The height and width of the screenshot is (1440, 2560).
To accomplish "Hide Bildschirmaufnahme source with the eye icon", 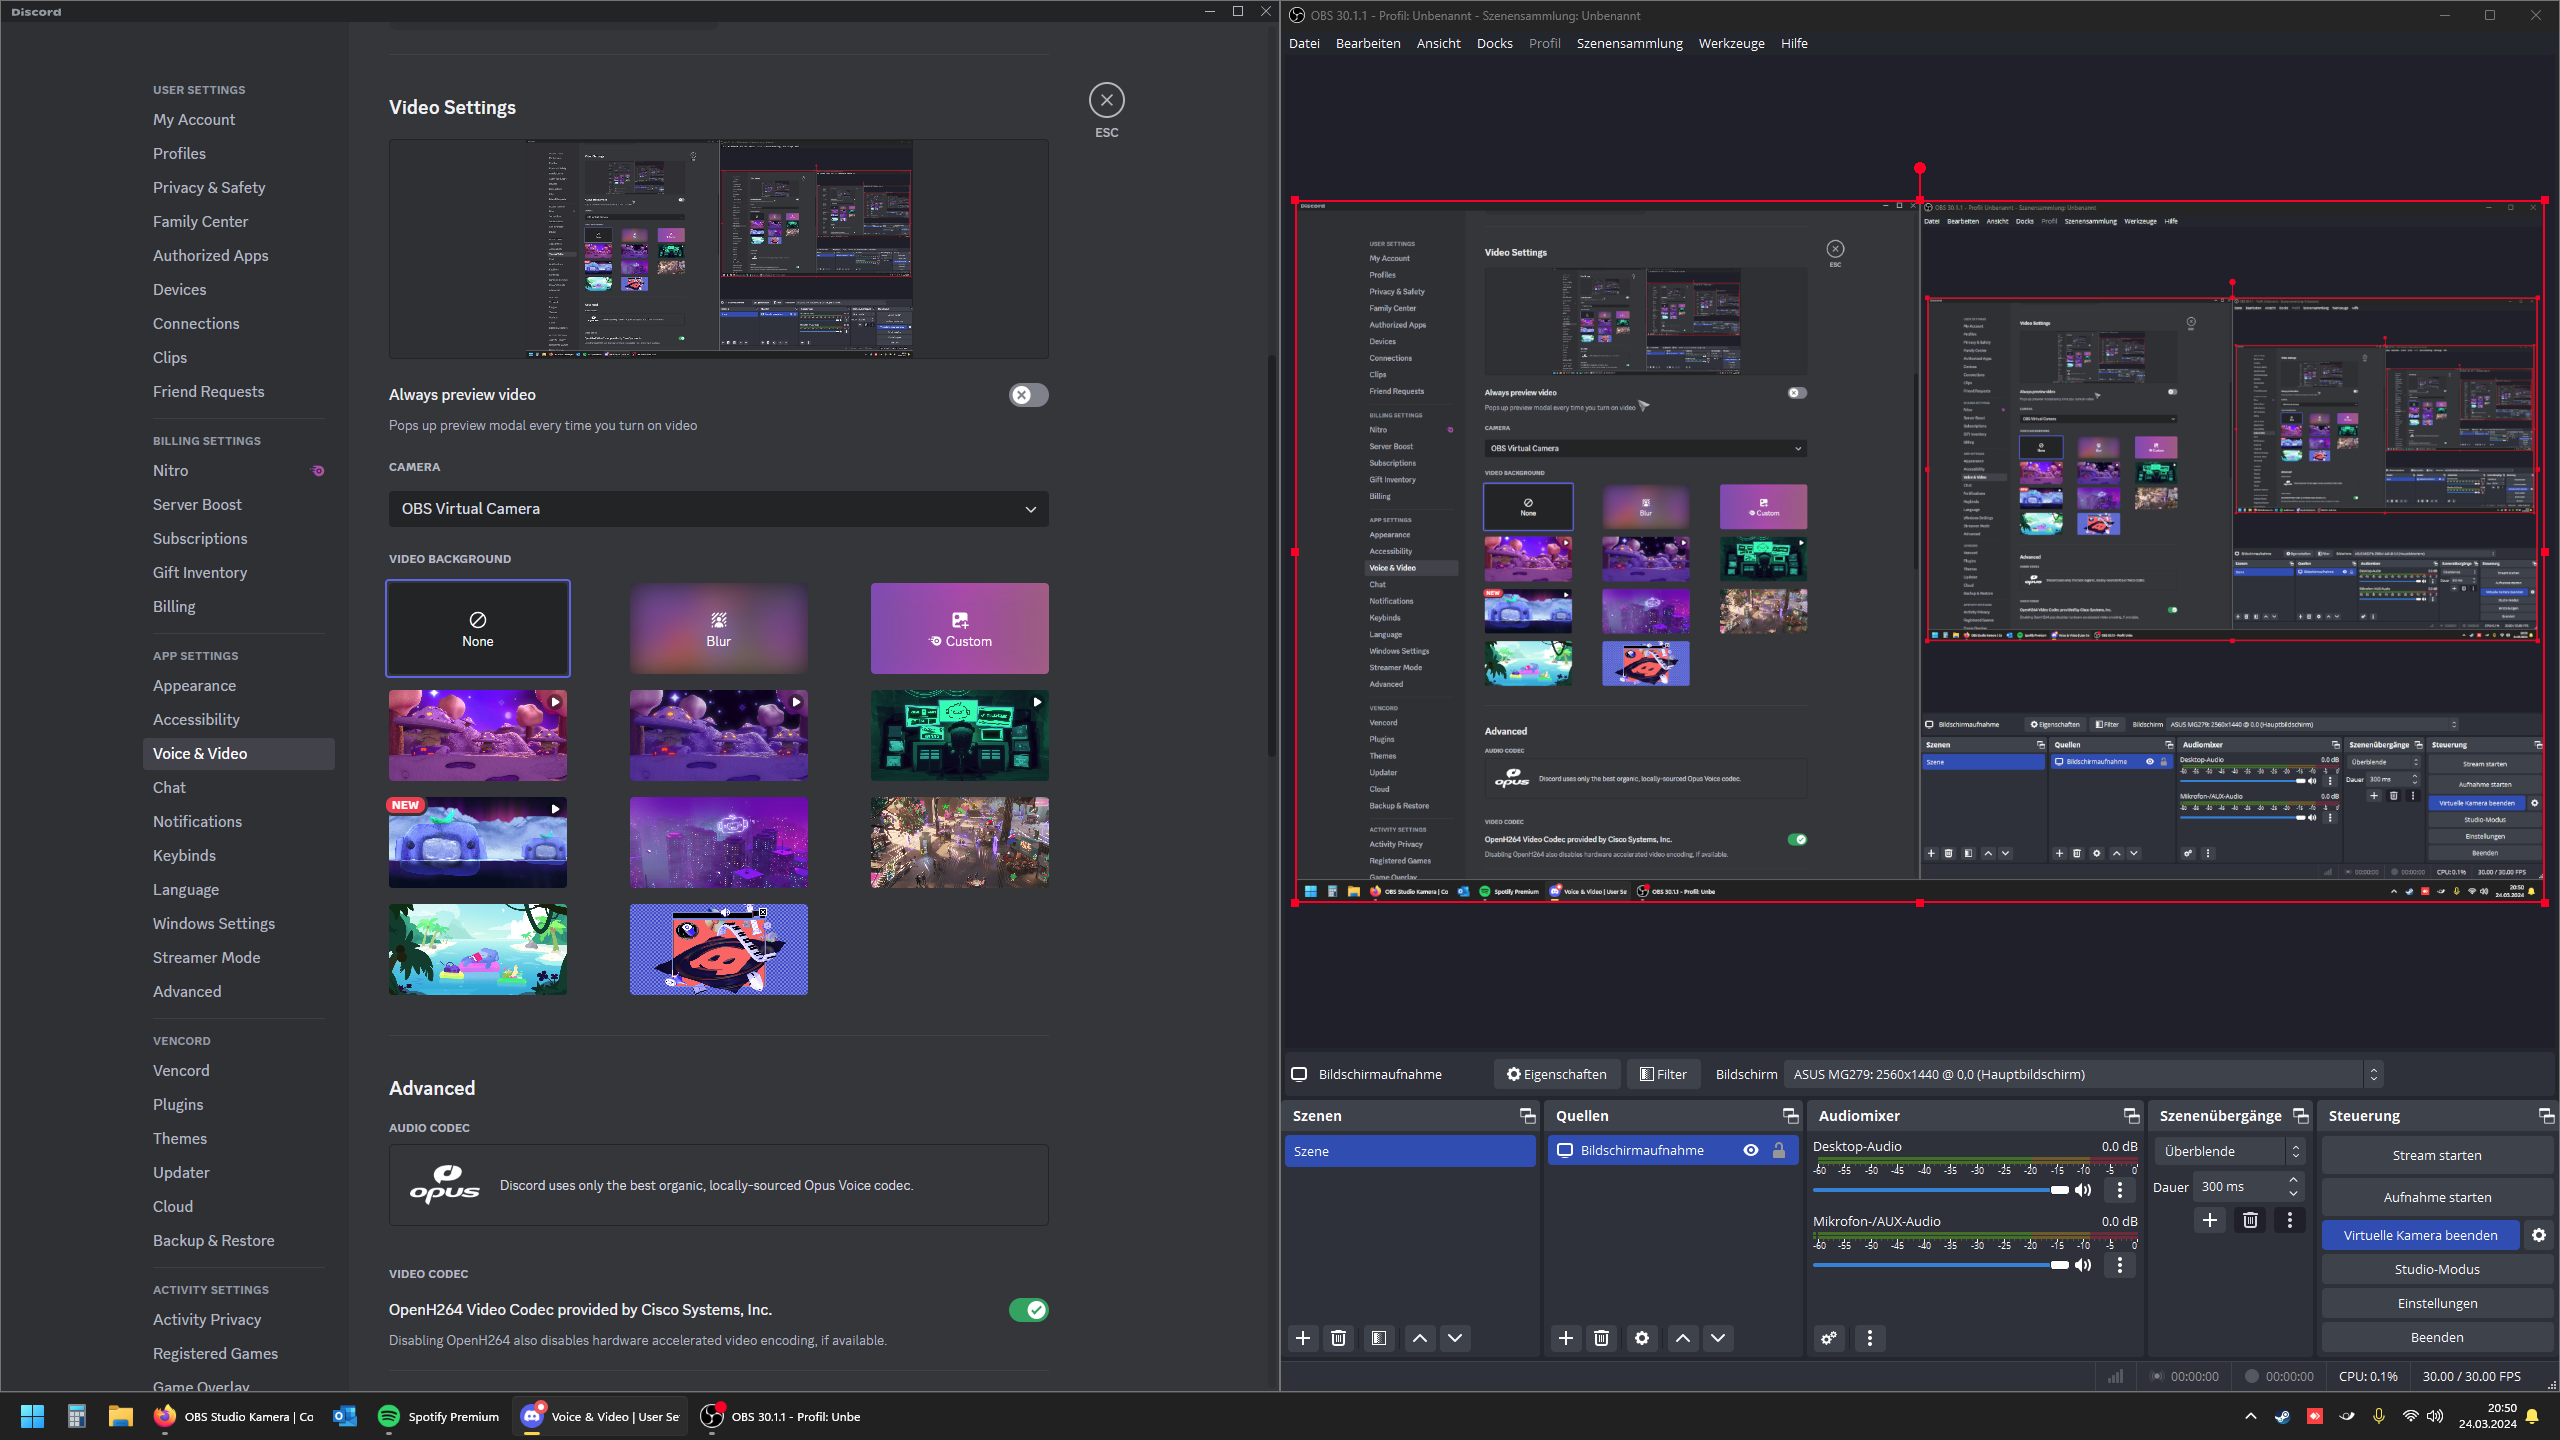I will pos(1751,1150).
